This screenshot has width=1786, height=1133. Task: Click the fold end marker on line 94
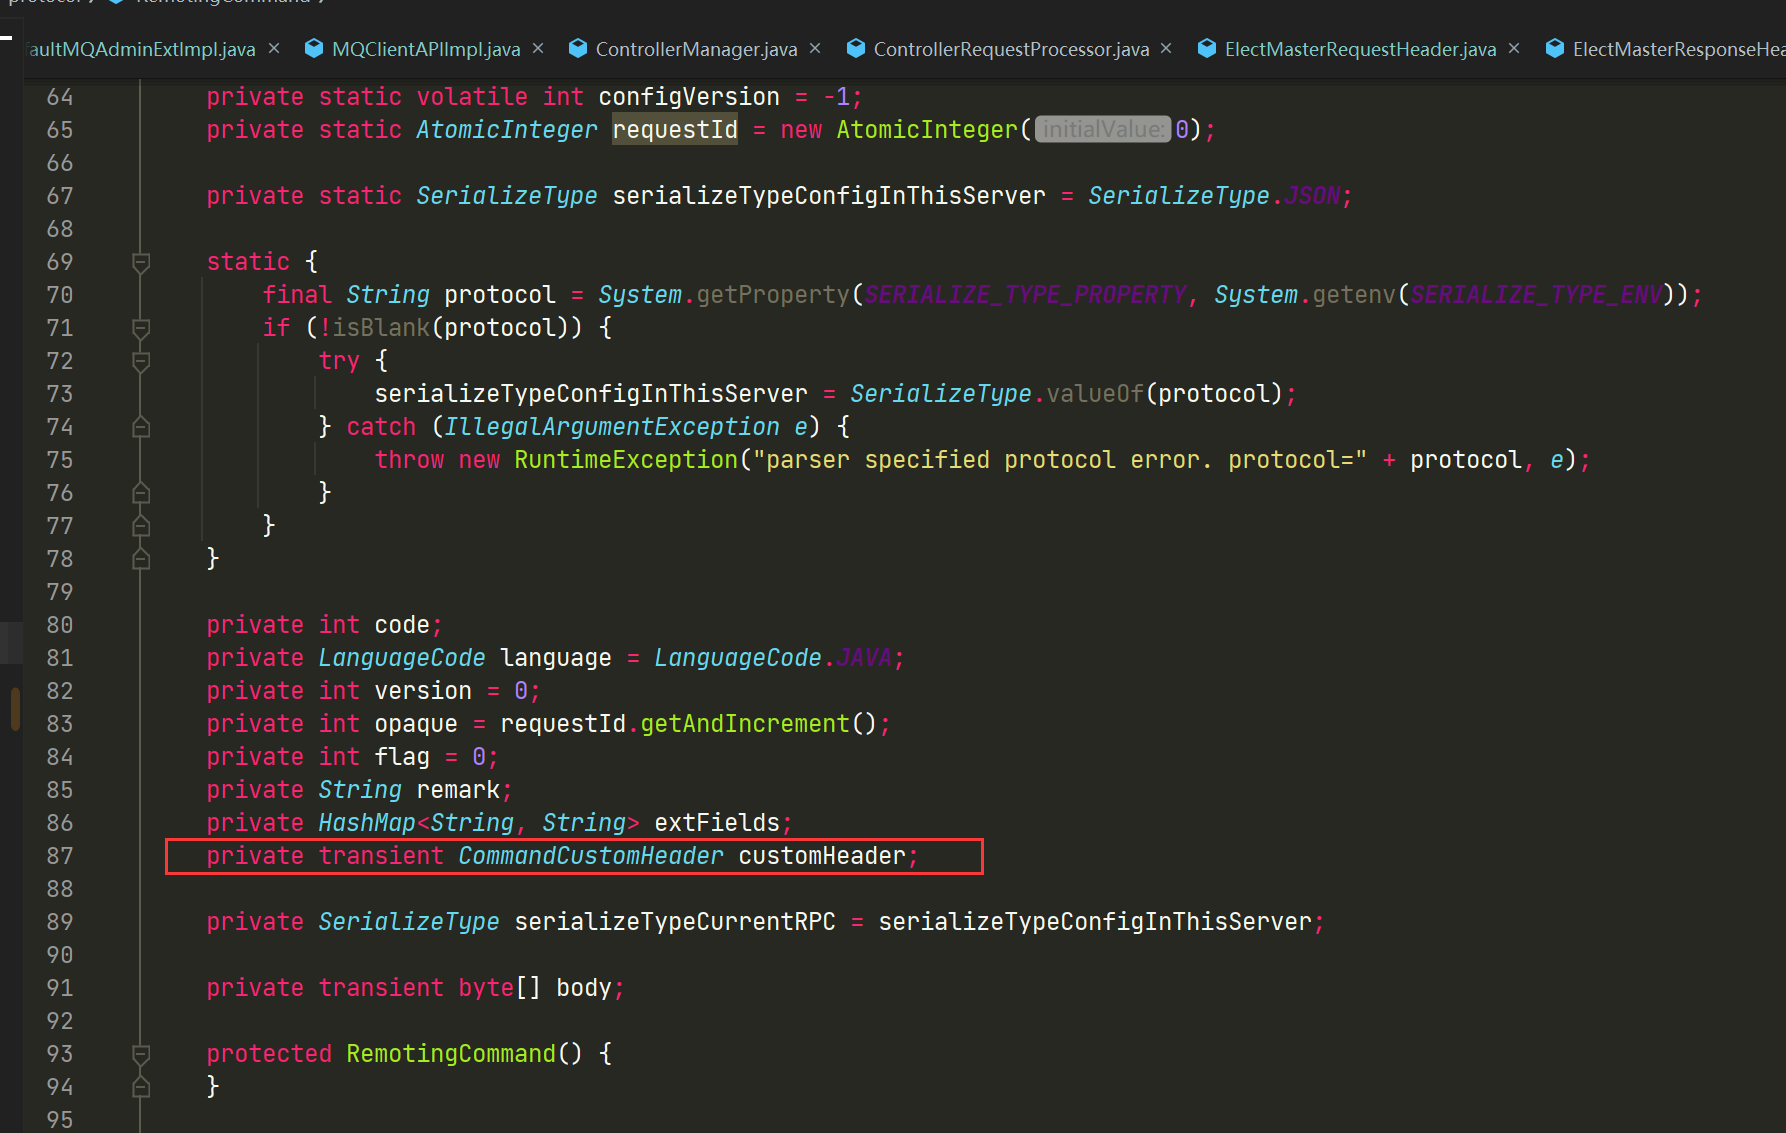pyautogui.click(x=141, y=1087)
